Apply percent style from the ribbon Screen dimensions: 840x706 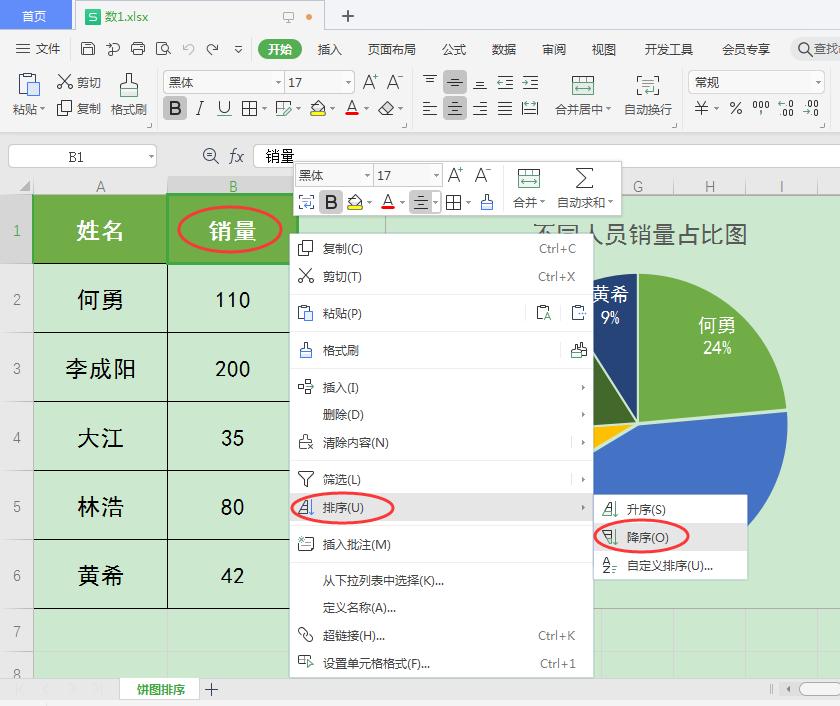click(735, 108)
